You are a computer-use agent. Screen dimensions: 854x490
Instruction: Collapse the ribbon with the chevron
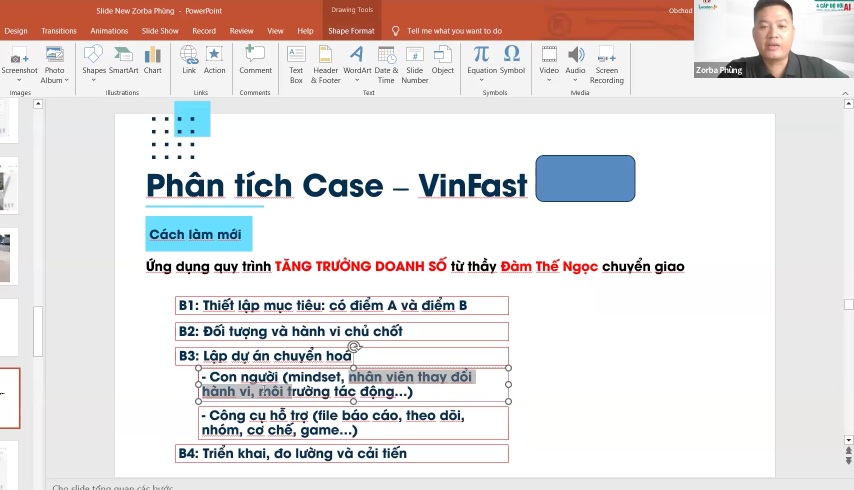pyautogui.click(x=845, y=93)
